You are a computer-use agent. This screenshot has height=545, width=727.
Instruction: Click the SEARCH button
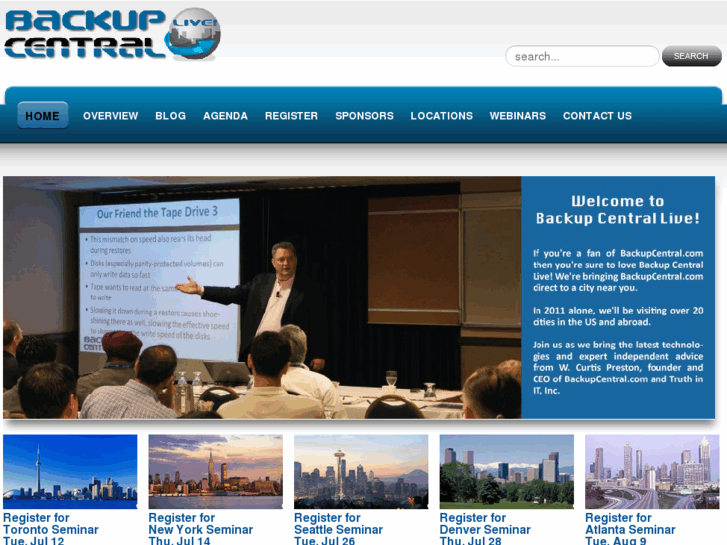point(691,56)
